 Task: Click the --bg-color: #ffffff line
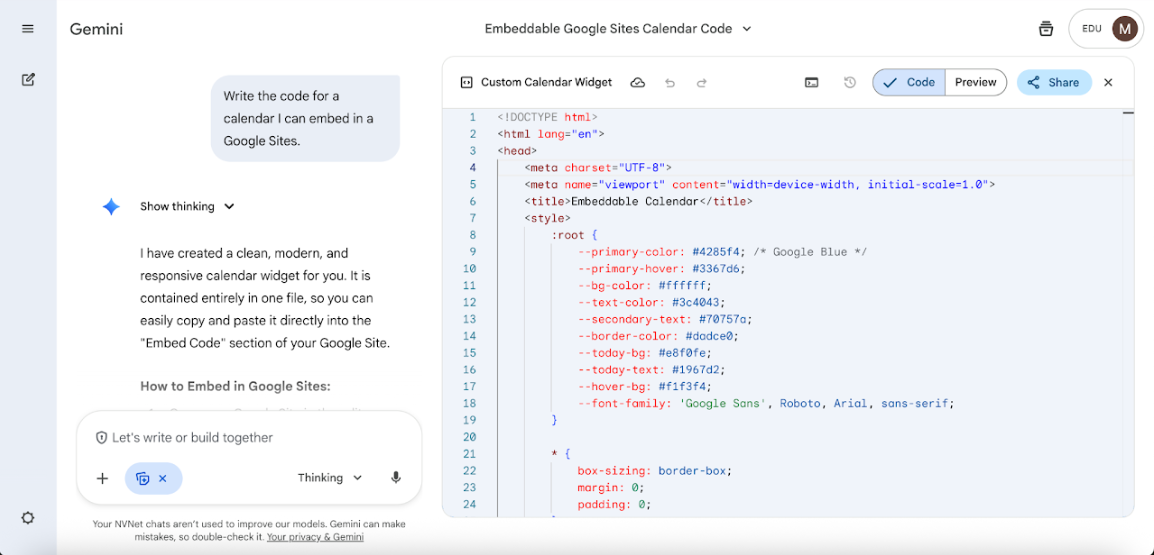click(645, 286)
